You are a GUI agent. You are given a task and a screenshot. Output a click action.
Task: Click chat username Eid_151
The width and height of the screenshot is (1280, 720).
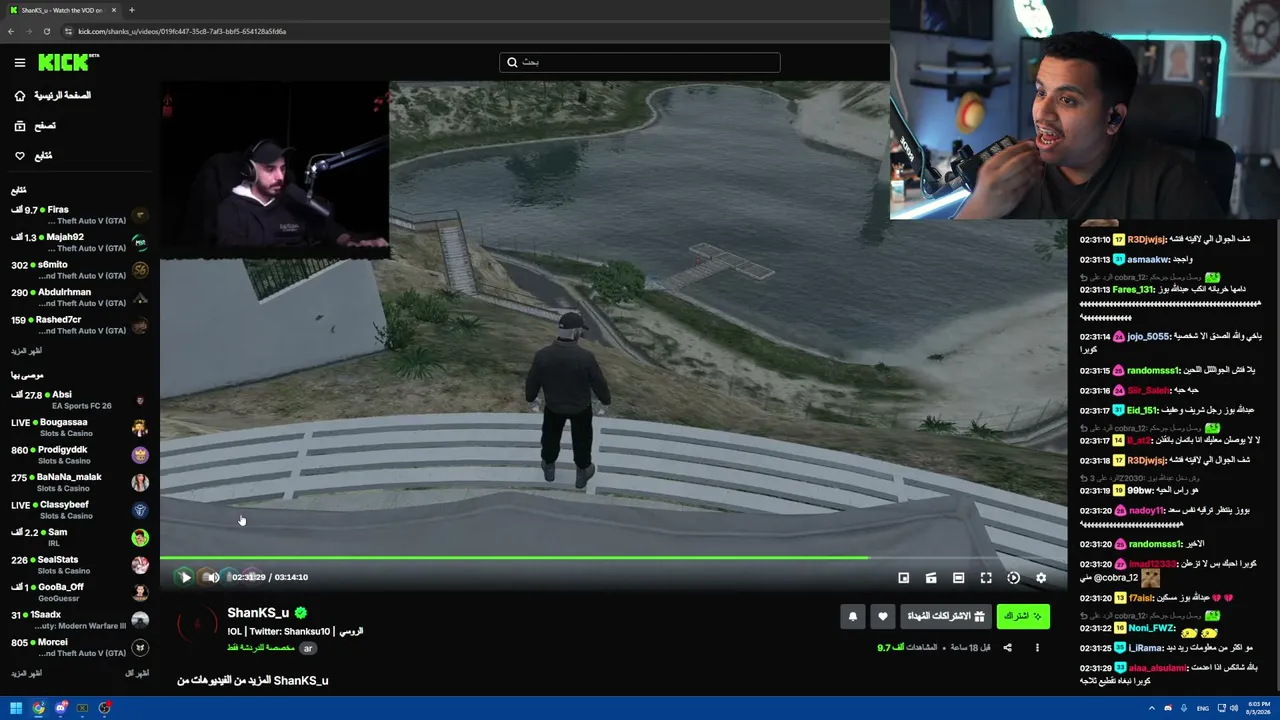[1141, 411]
